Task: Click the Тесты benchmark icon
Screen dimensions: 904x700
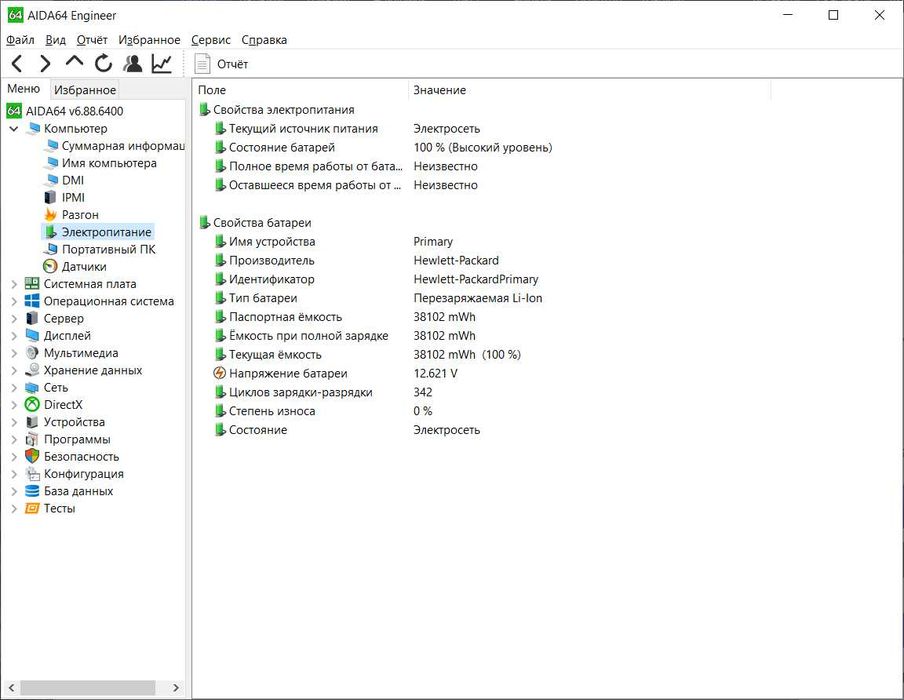Action: [x=32, y=509]
